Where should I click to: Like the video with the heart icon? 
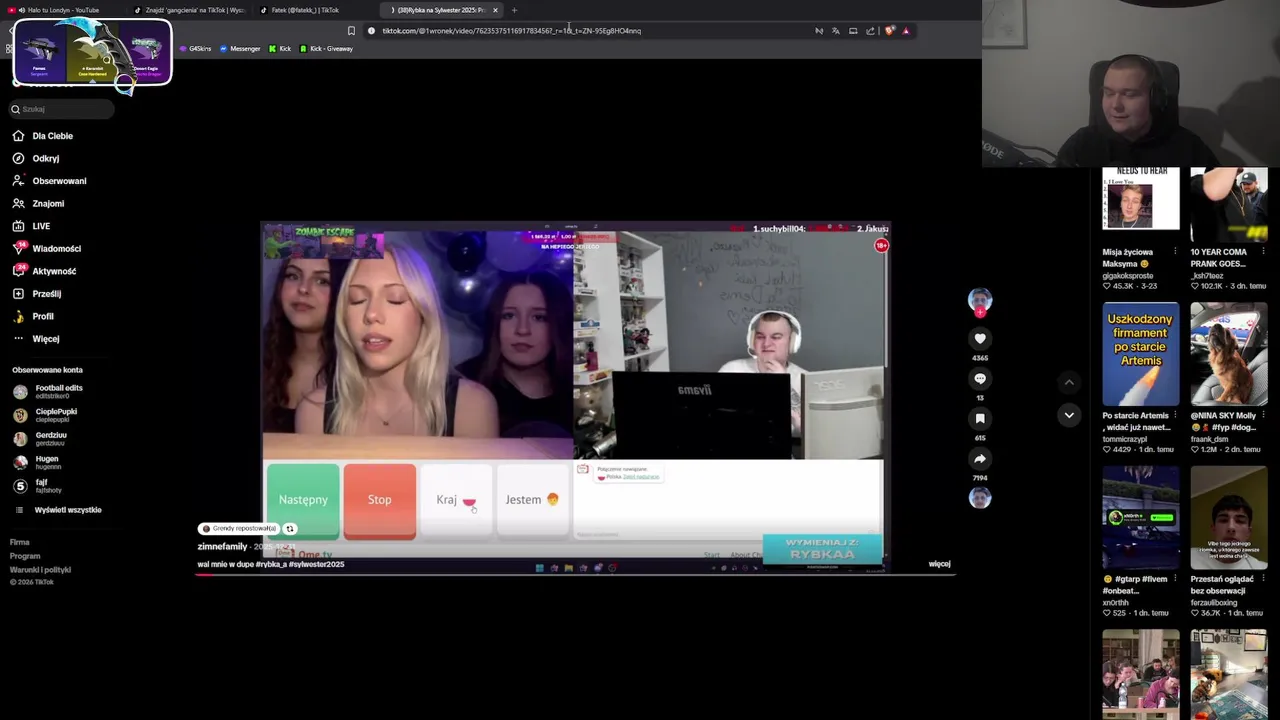click(x=980, y=338)
